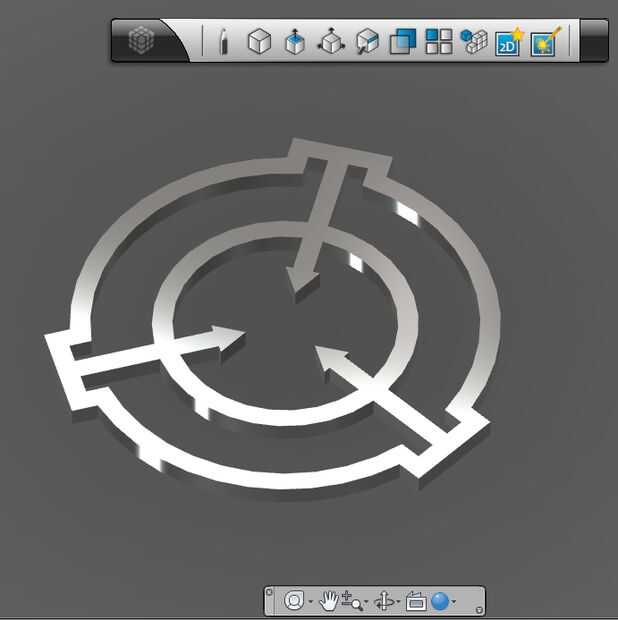Click the blue sphere visual style icon
Image resolution: width=618 pixels, height=620 pixels.
(440, 601)
